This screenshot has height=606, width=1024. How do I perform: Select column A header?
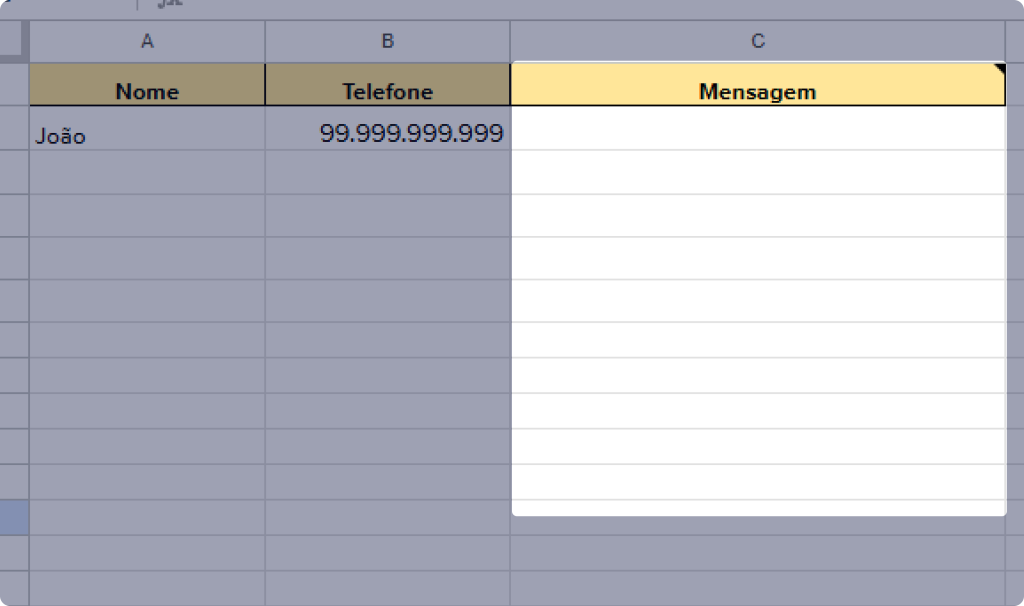pyautogui.click(x=147, y=41)
